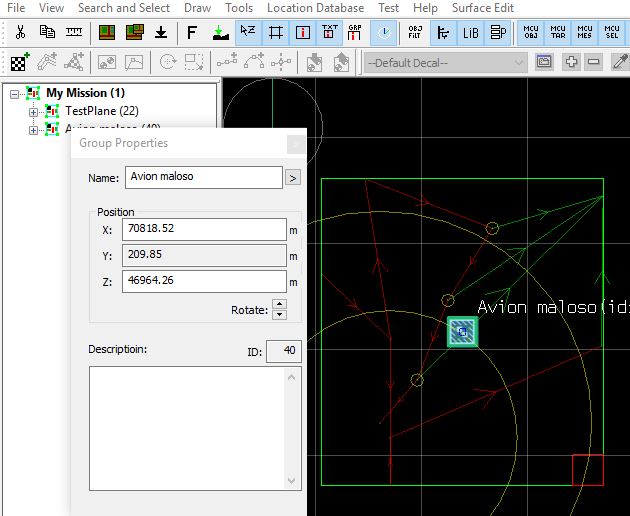Click the Copy documents icon
630x516 pixels.
click(x=47, y=32)
